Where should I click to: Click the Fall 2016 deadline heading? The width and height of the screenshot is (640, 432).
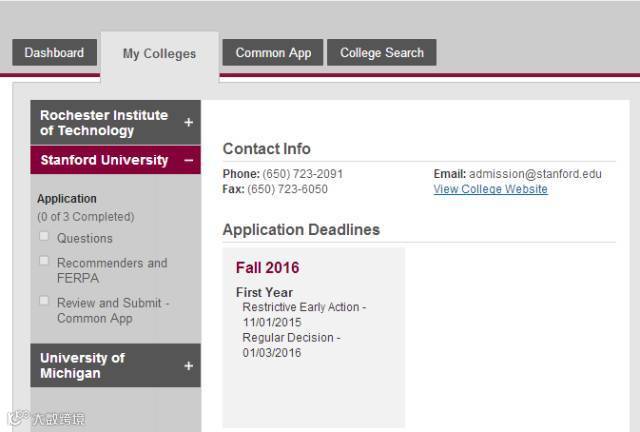click(267, 268)
